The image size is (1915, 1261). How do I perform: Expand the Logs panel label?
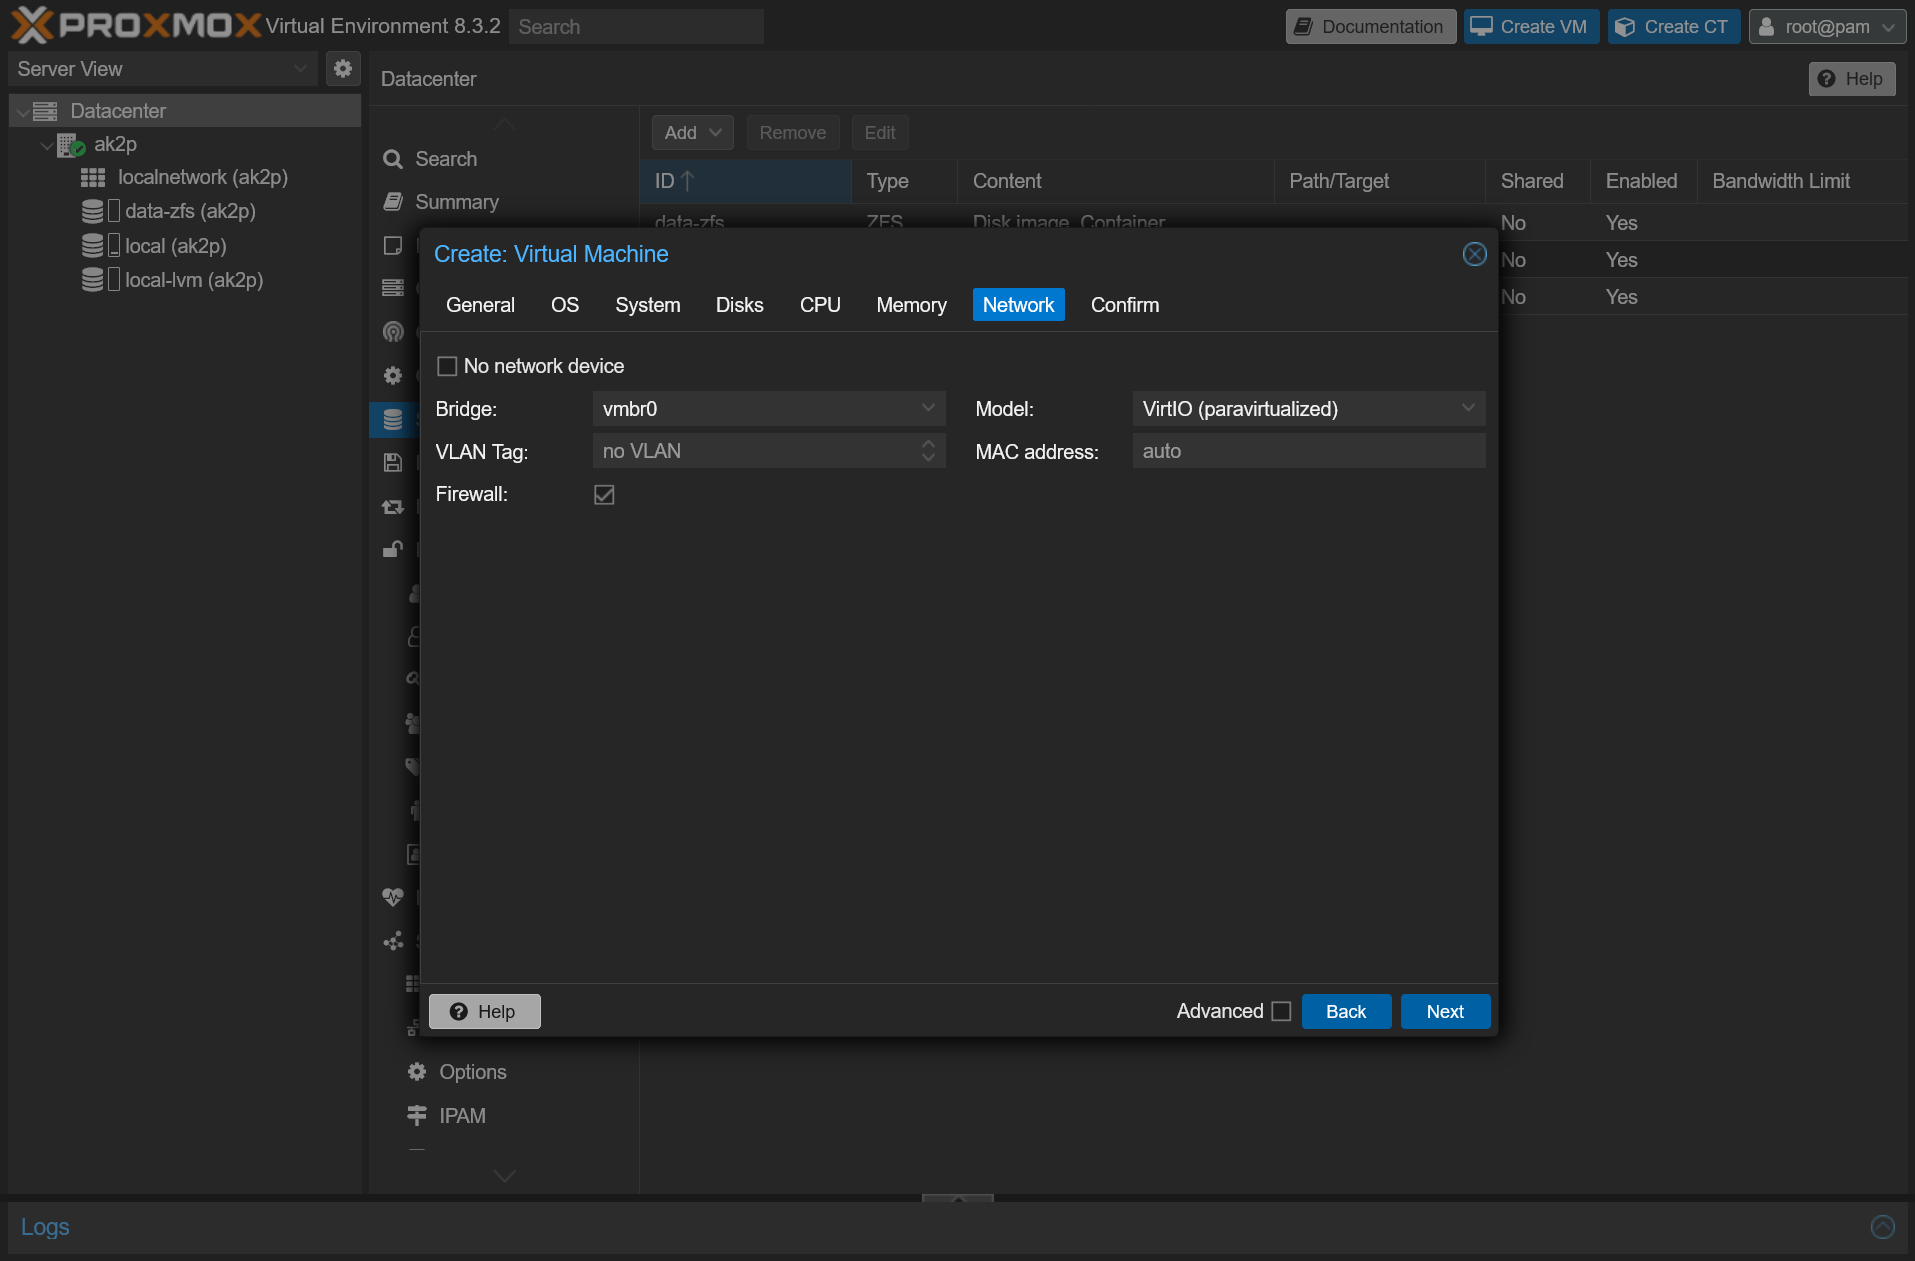(45, 1227)
